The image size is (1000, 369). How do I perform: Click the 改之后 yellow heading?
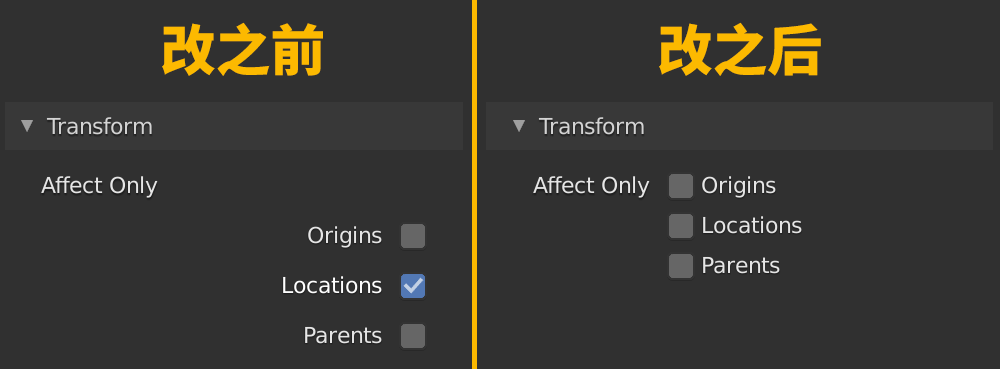pyautogui.click(x=739, y=52)
